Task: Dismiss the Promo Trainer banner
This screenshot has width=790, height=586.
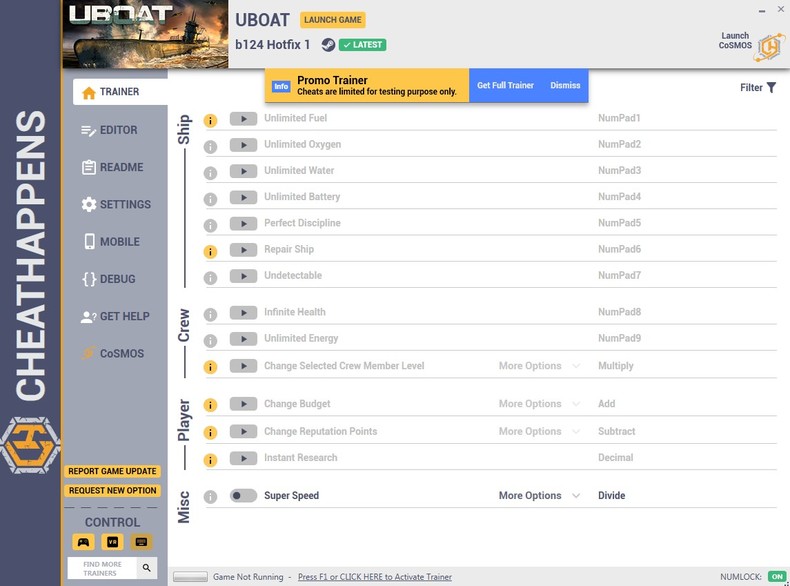Action: 565,85
